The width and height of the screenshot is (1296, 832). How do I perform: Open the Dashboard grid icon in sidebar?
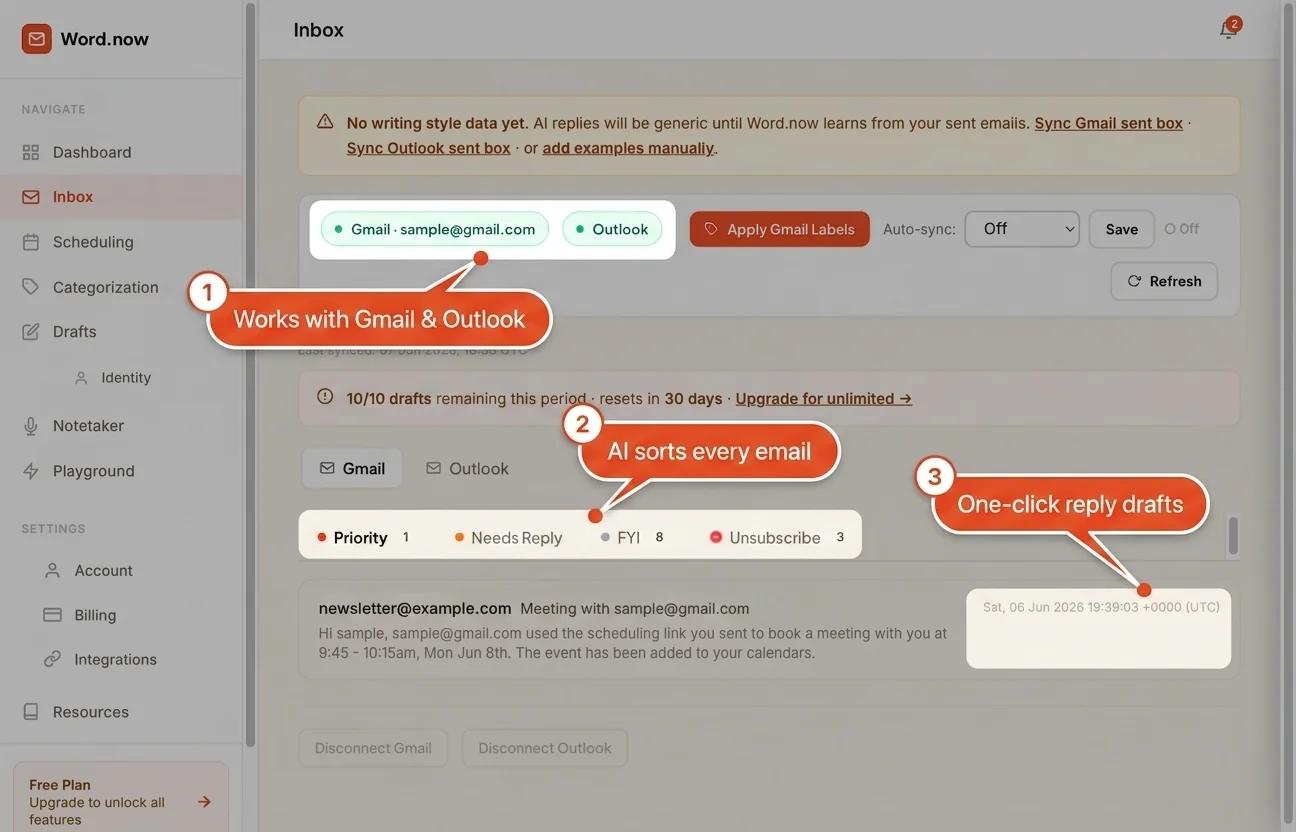click(31, 152)
